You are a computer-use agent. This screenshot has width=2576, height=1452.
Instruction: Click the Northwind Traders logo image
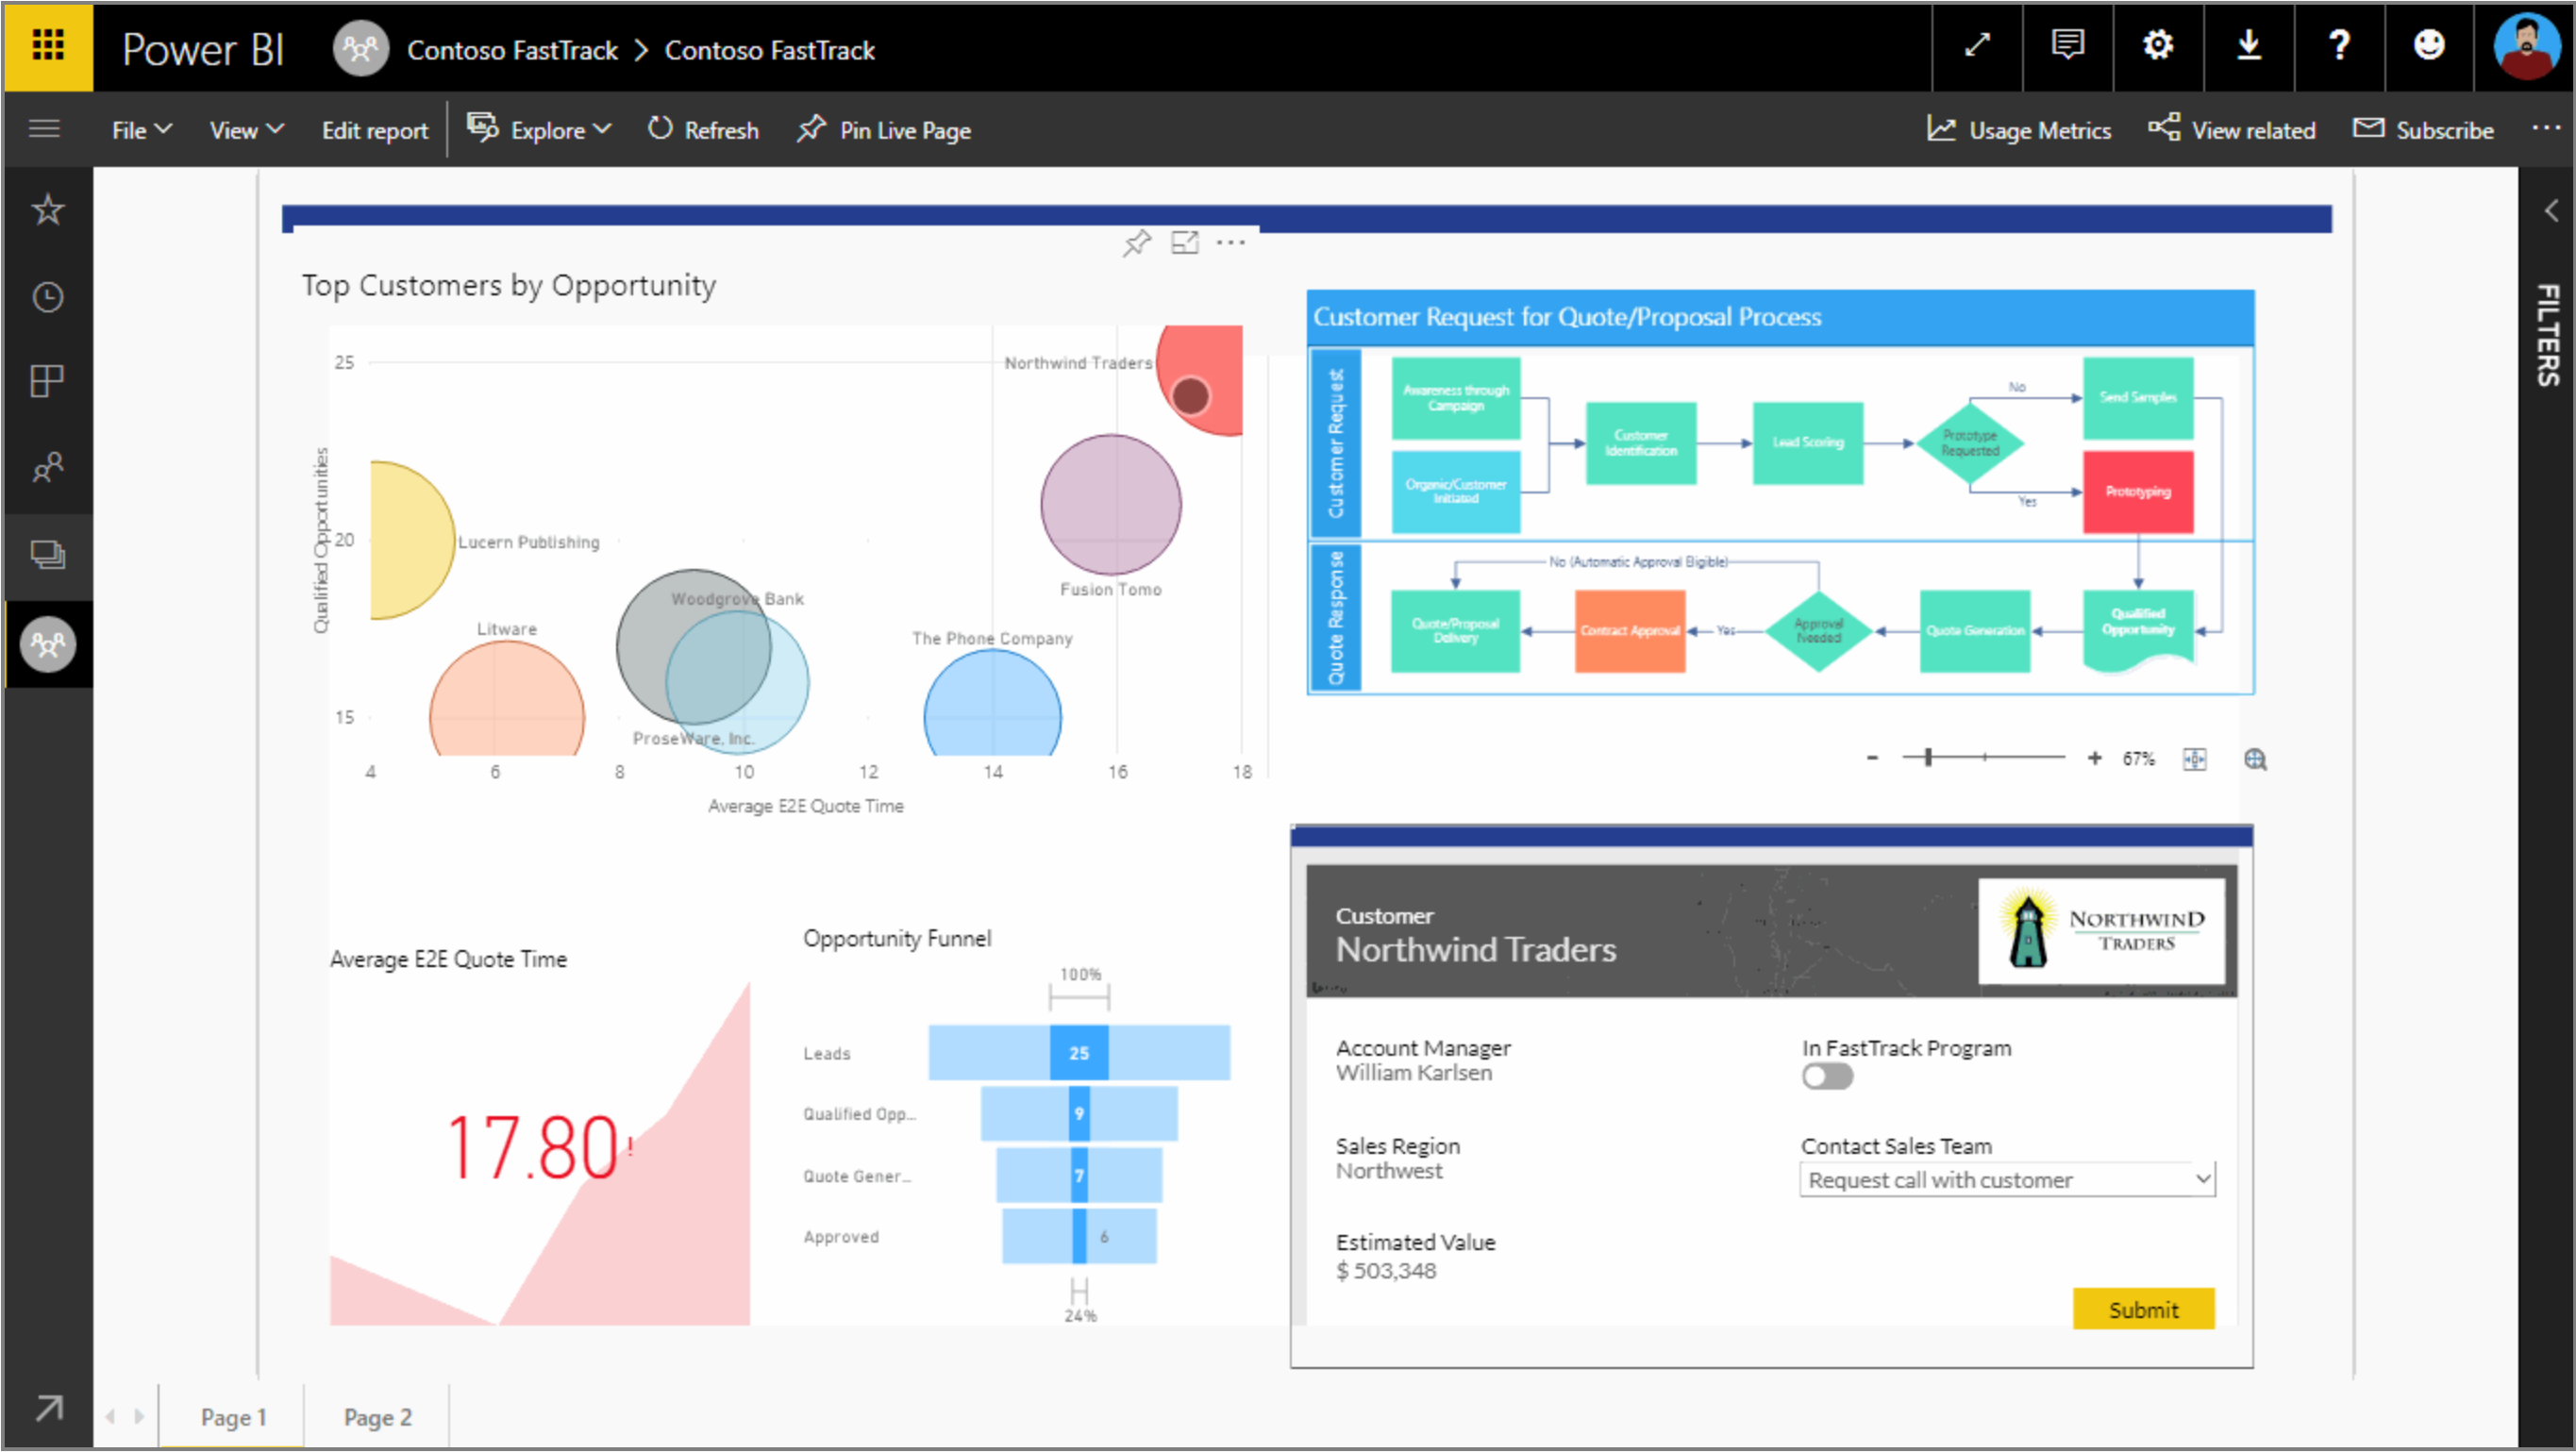[x=2102, y=931]
